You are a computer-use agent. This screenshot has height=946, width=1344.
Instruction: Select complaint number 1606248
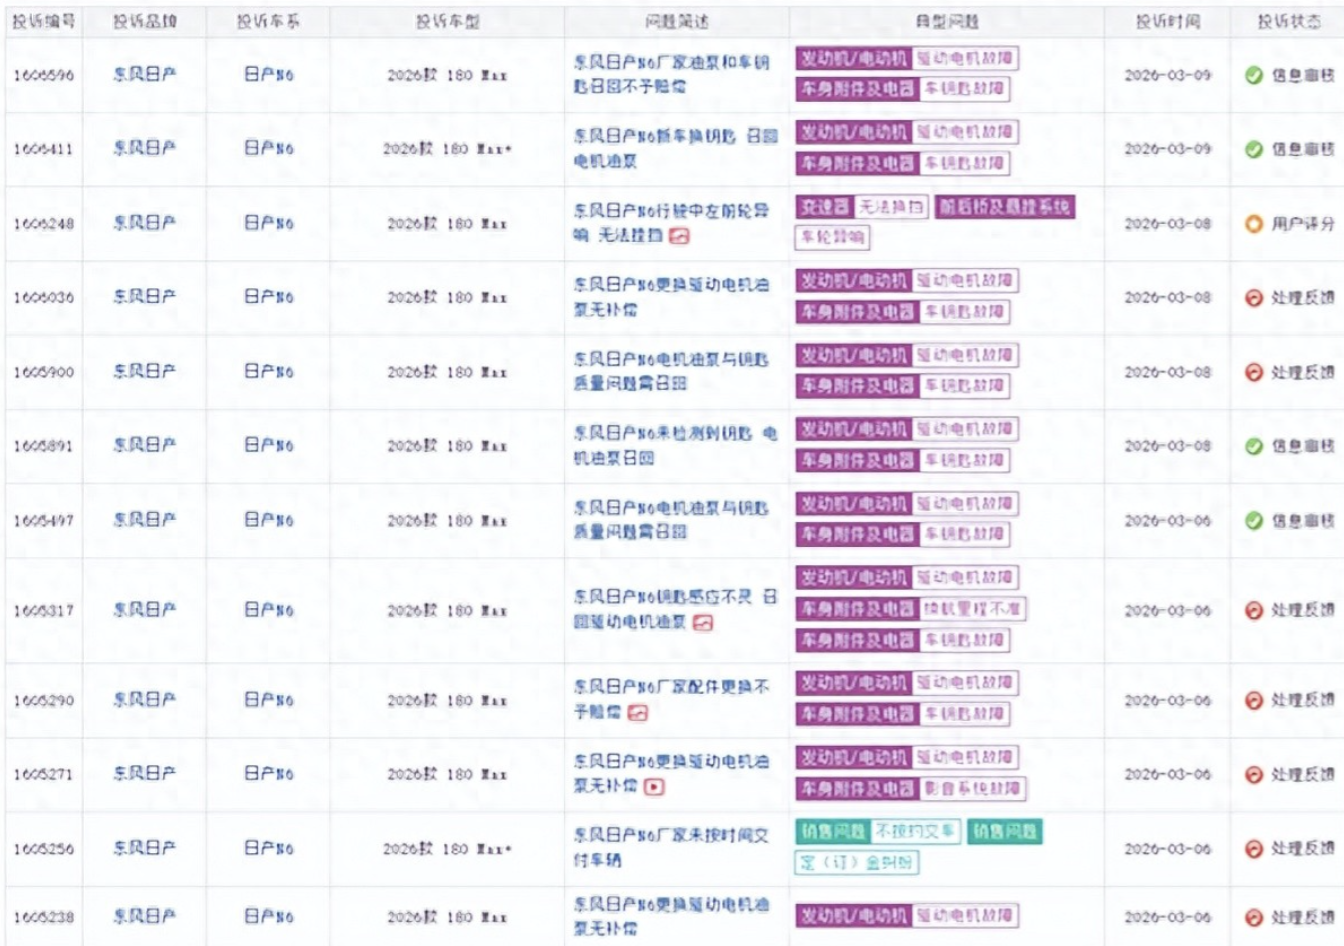click(x=44, y=224)
